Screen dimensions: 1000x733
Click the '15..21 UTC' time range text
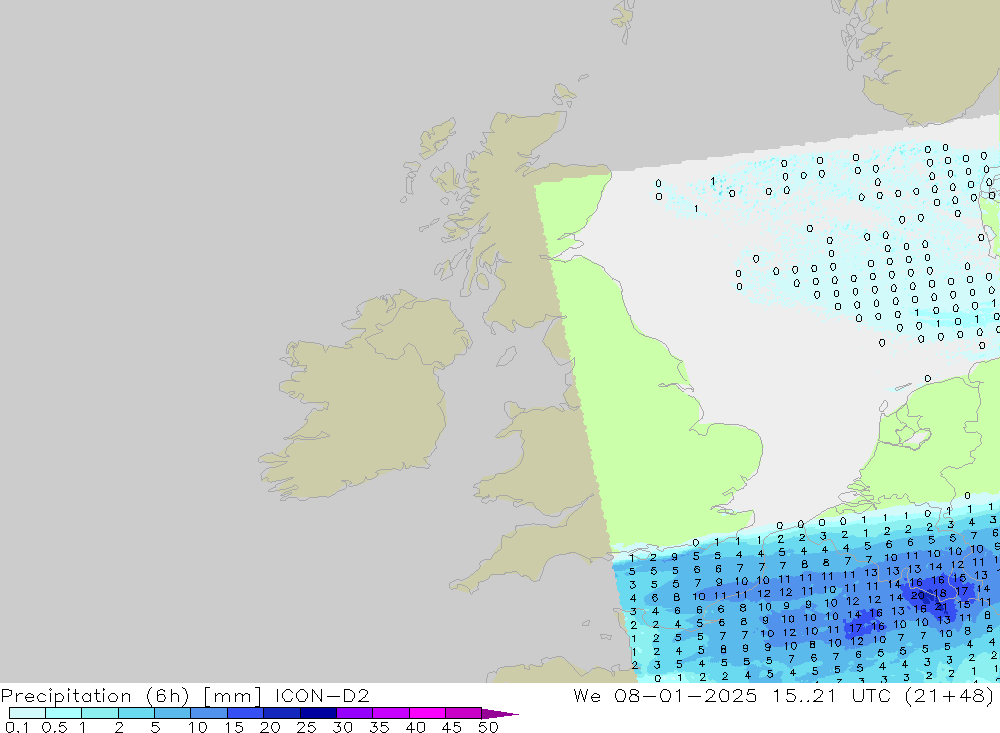[831, 695]
